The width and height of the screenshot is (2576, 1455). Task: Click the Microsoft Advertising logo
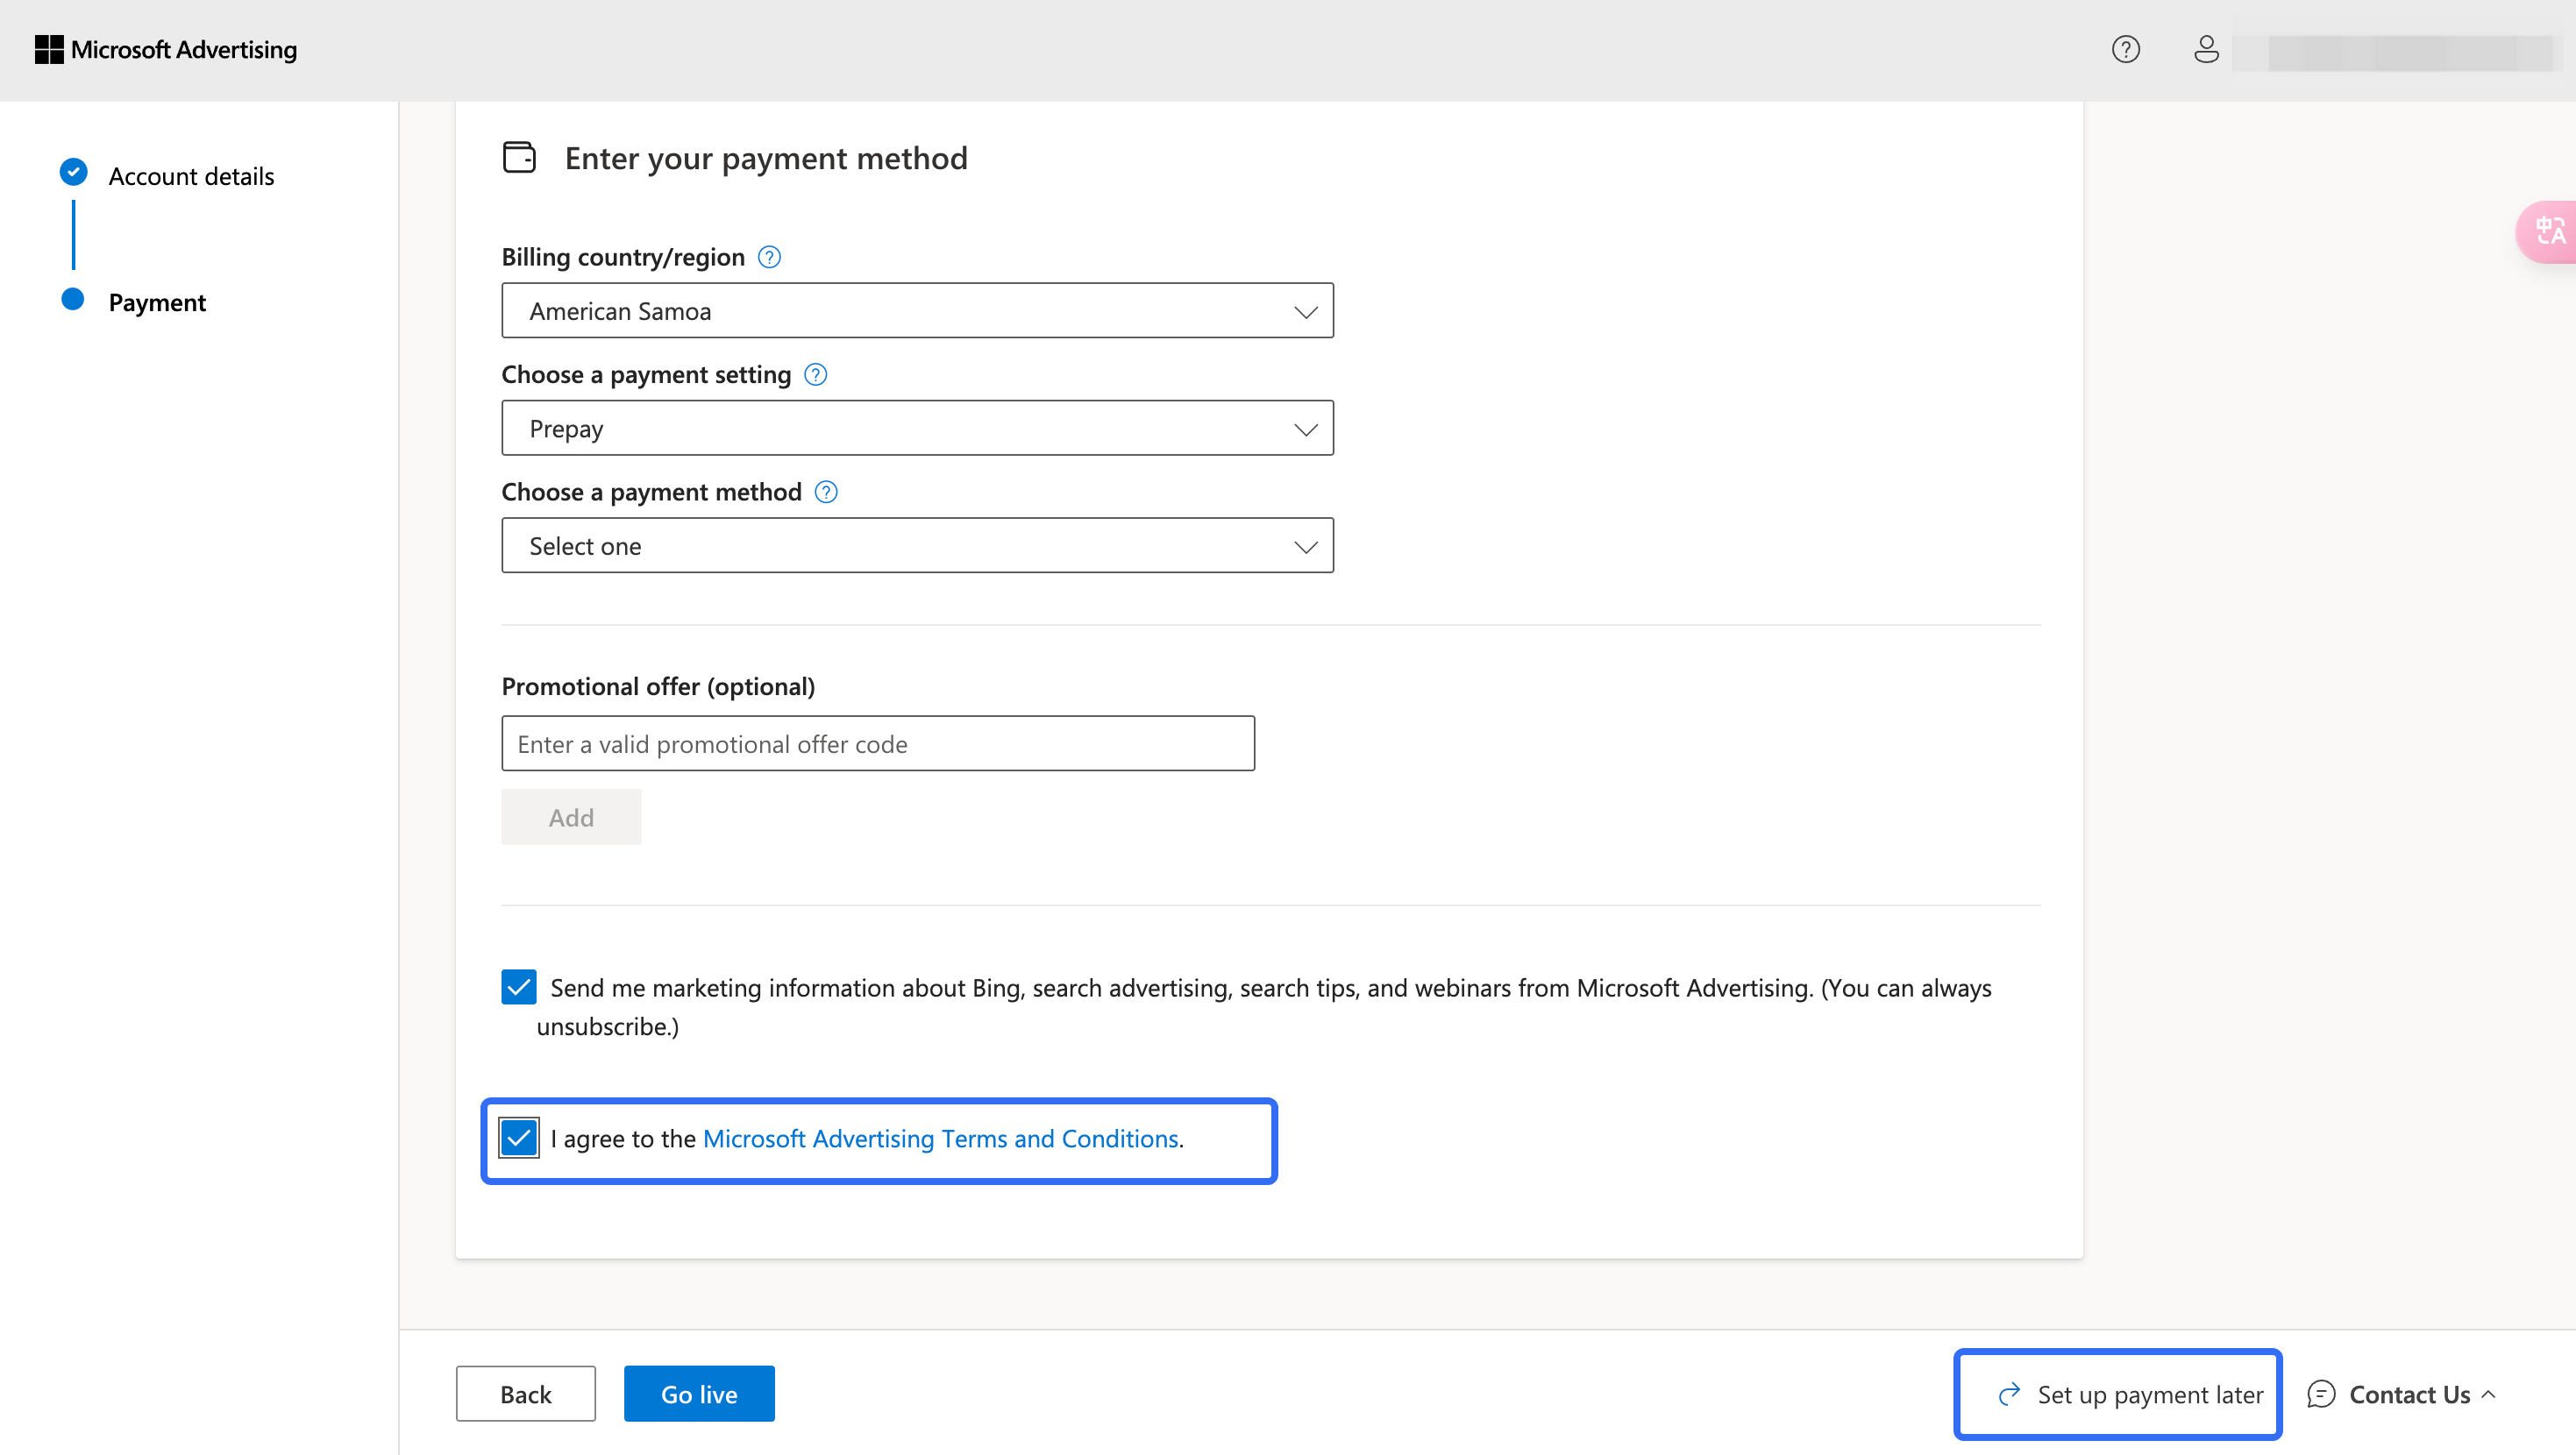pos(166,49)
